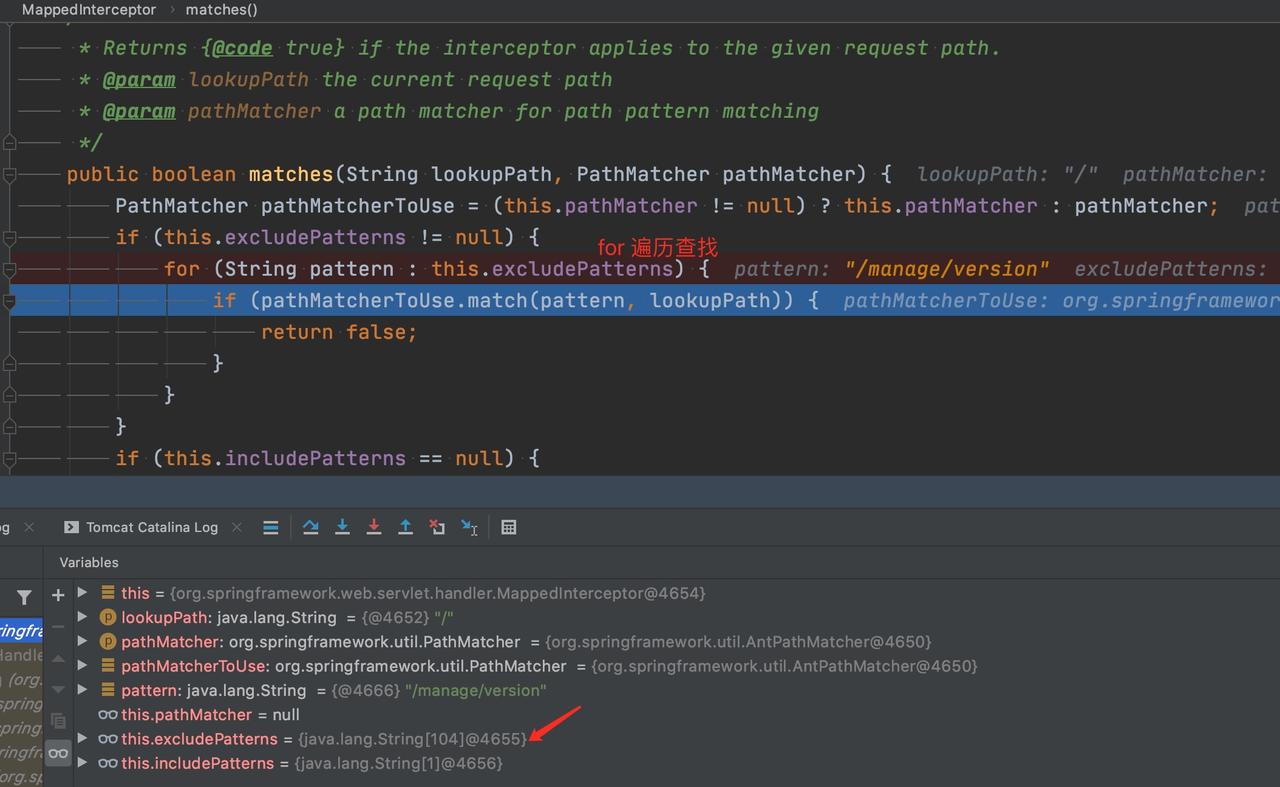Close the Tomcat Catalina Log tab
This screenshot has height=787, width=1280.
[x=237, y=527]
